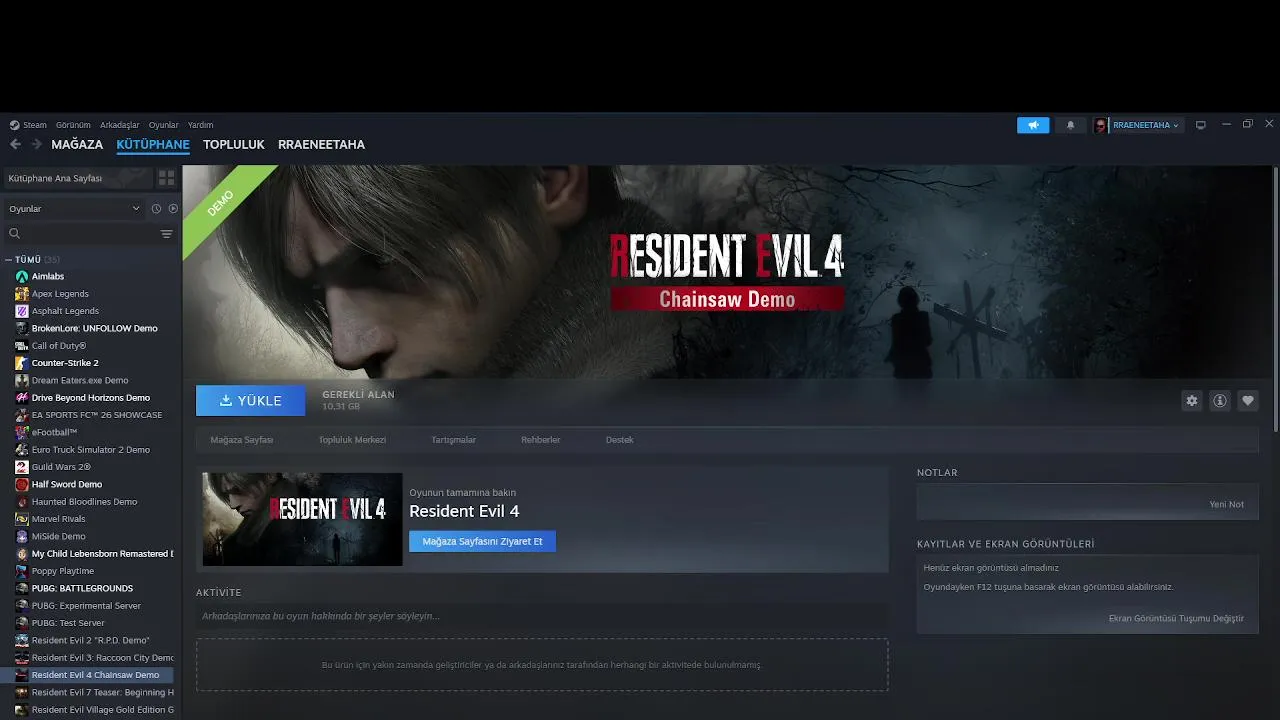
Task: Switch to the KÜTÜPHANE tab
Action: (x=153, y=144)
